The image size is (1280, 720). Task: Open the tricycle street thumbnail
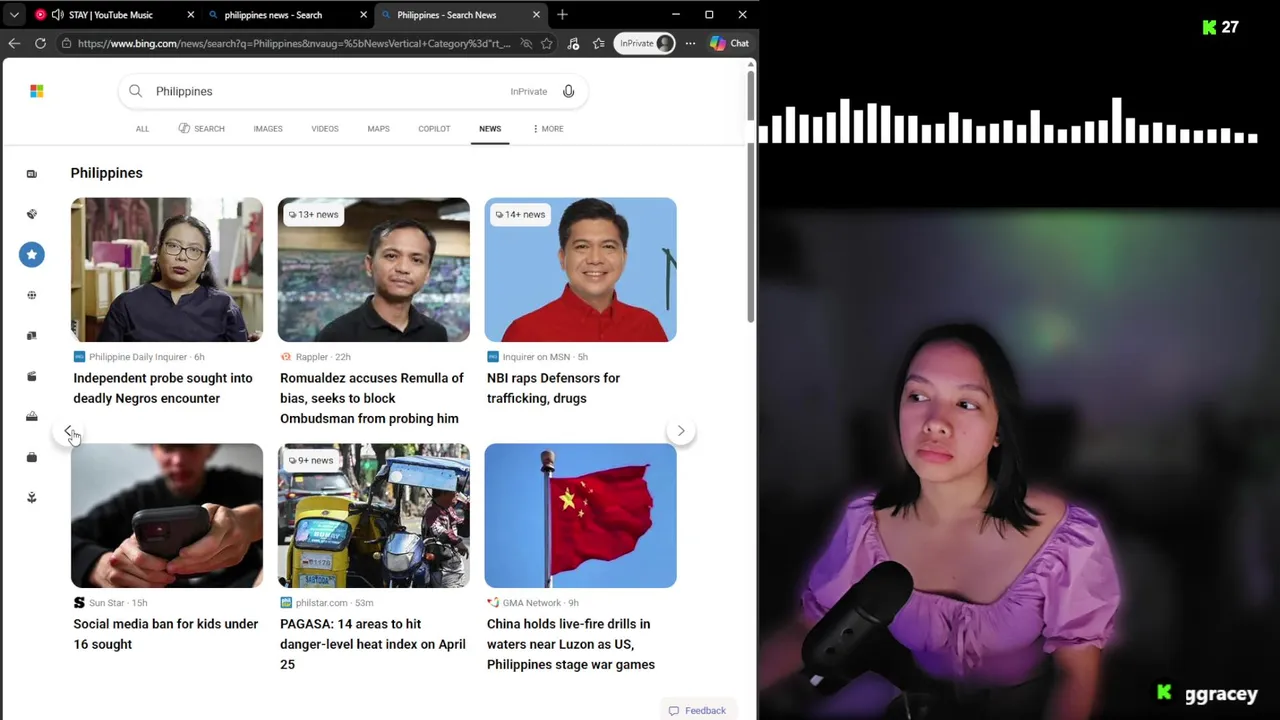tap(374, 516)
